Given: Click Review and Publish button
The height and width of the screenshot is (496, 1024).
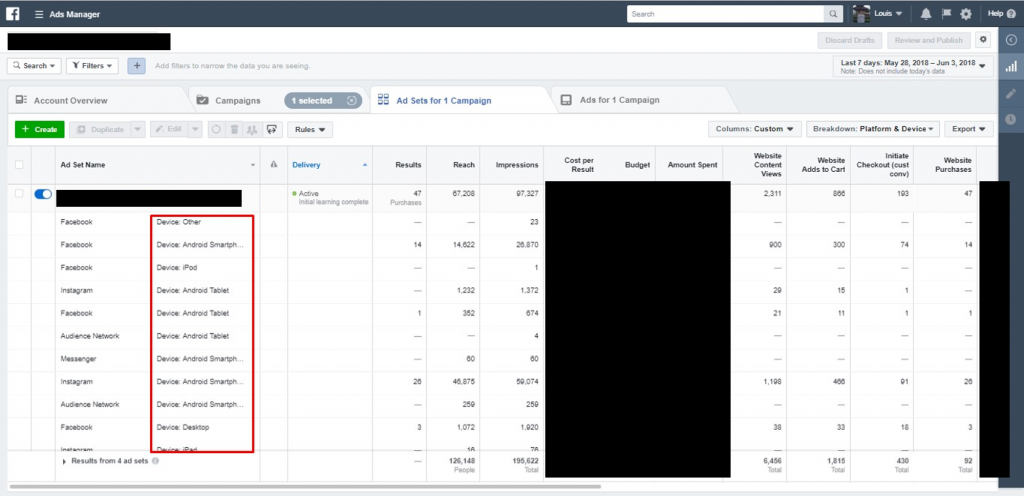Looking at the screenshot, I should point(929,40).
